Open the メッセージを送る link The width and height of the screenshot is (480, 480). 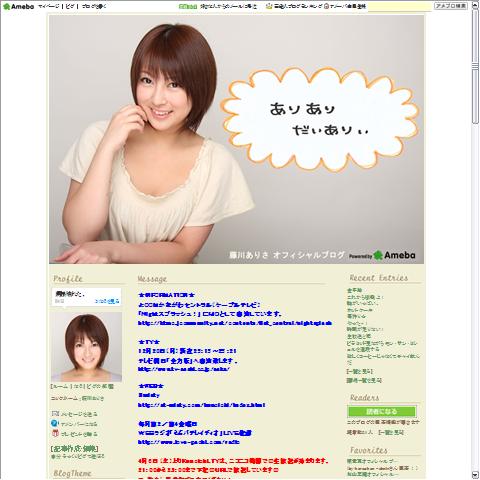[80, 414]
